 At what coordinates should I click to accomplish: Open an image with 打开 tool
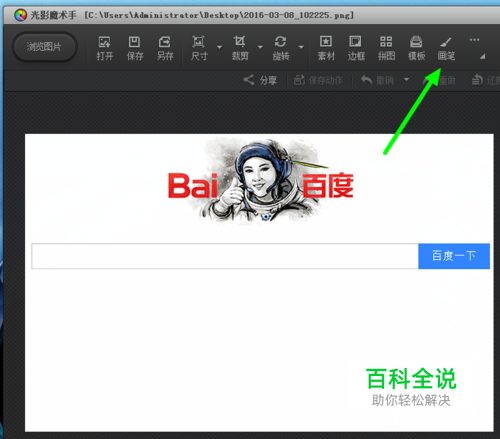click(105, 48)
